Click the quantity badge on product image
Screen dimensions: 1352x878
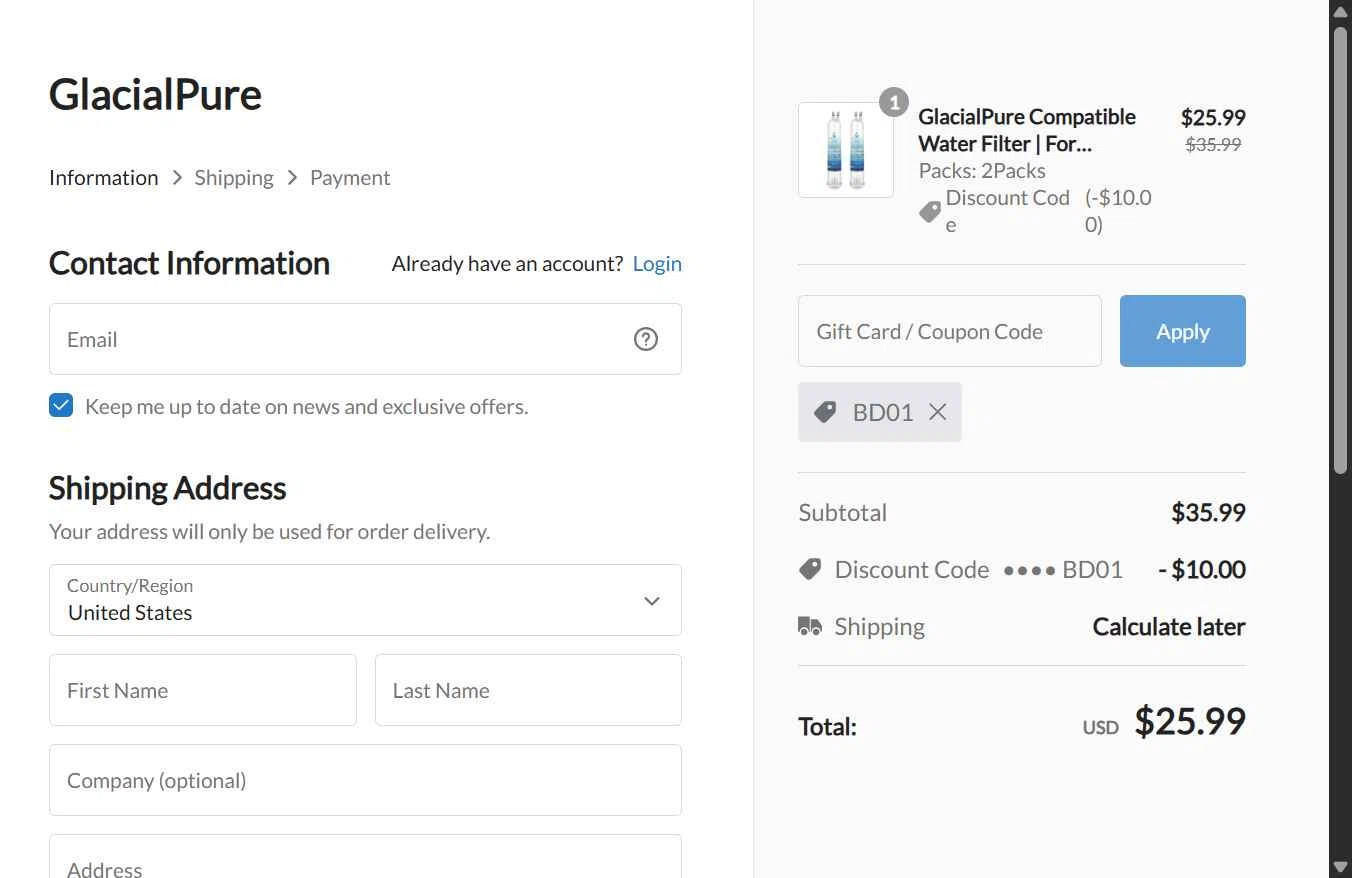click(893, 102)
